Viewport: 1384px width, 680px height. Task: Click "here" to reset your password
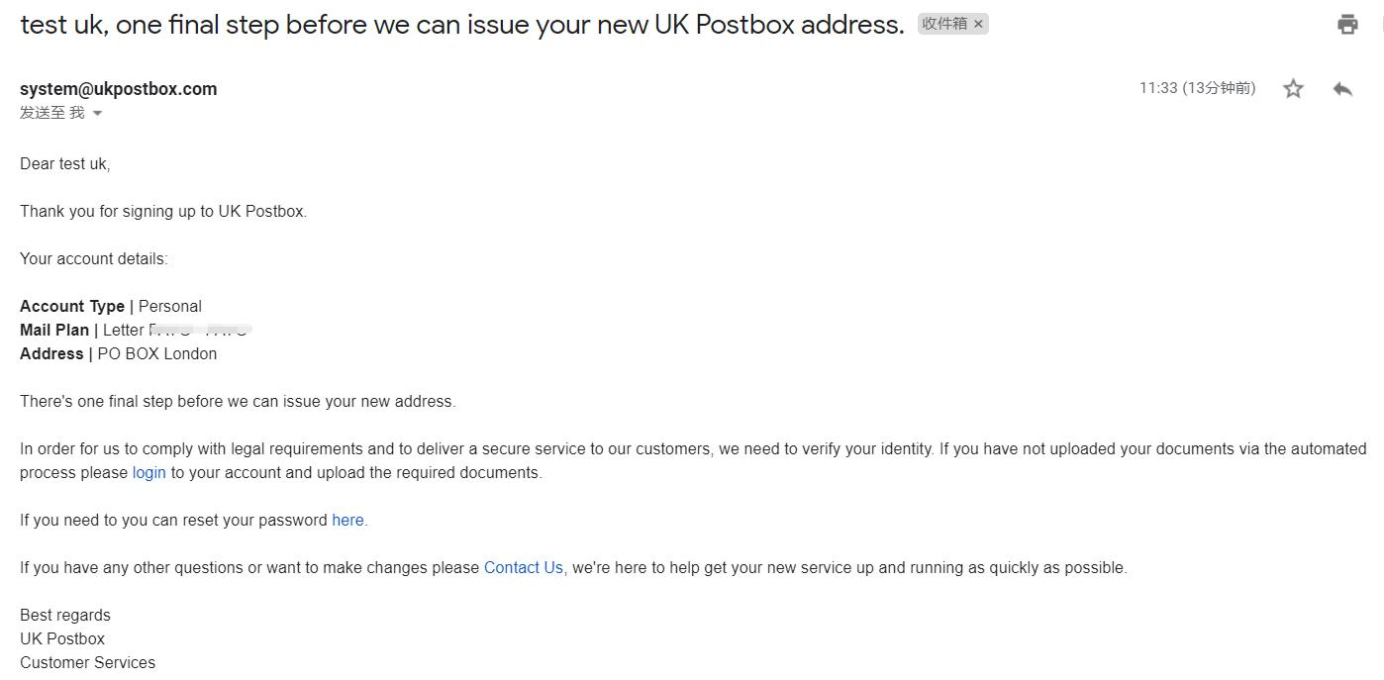[345, 519]
